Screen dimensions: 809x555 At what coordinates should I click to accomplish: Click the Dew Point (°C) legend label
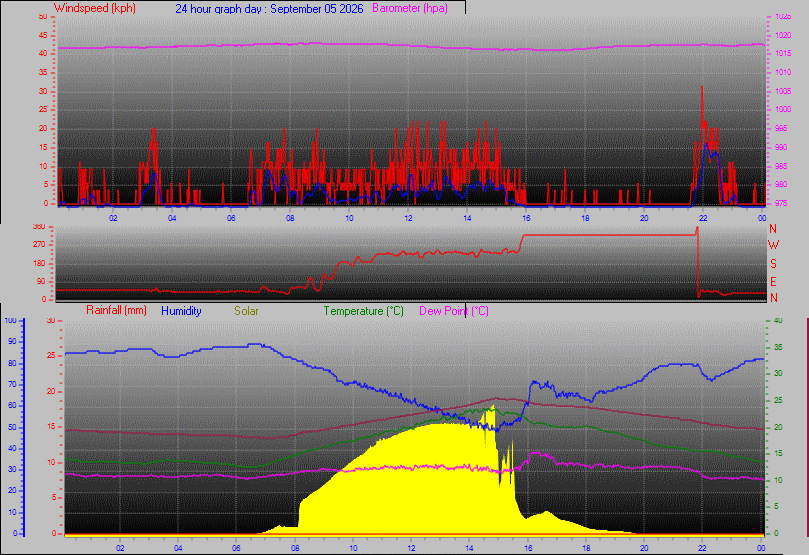tap(454, 311)
